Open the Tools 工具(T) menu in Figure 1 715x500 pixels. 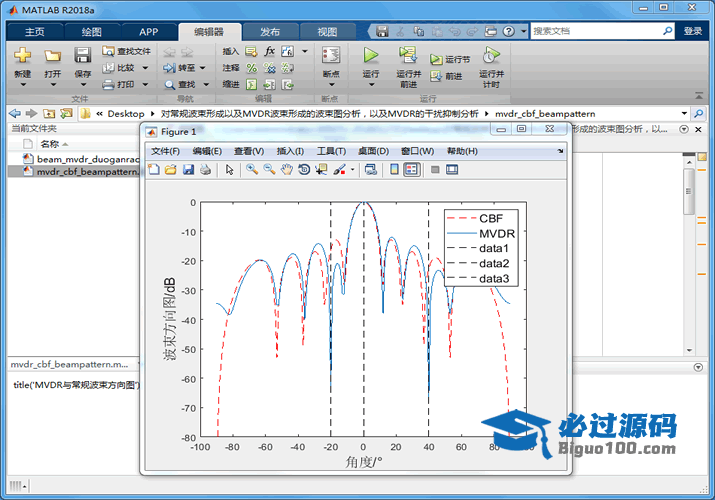pos(332,151)
